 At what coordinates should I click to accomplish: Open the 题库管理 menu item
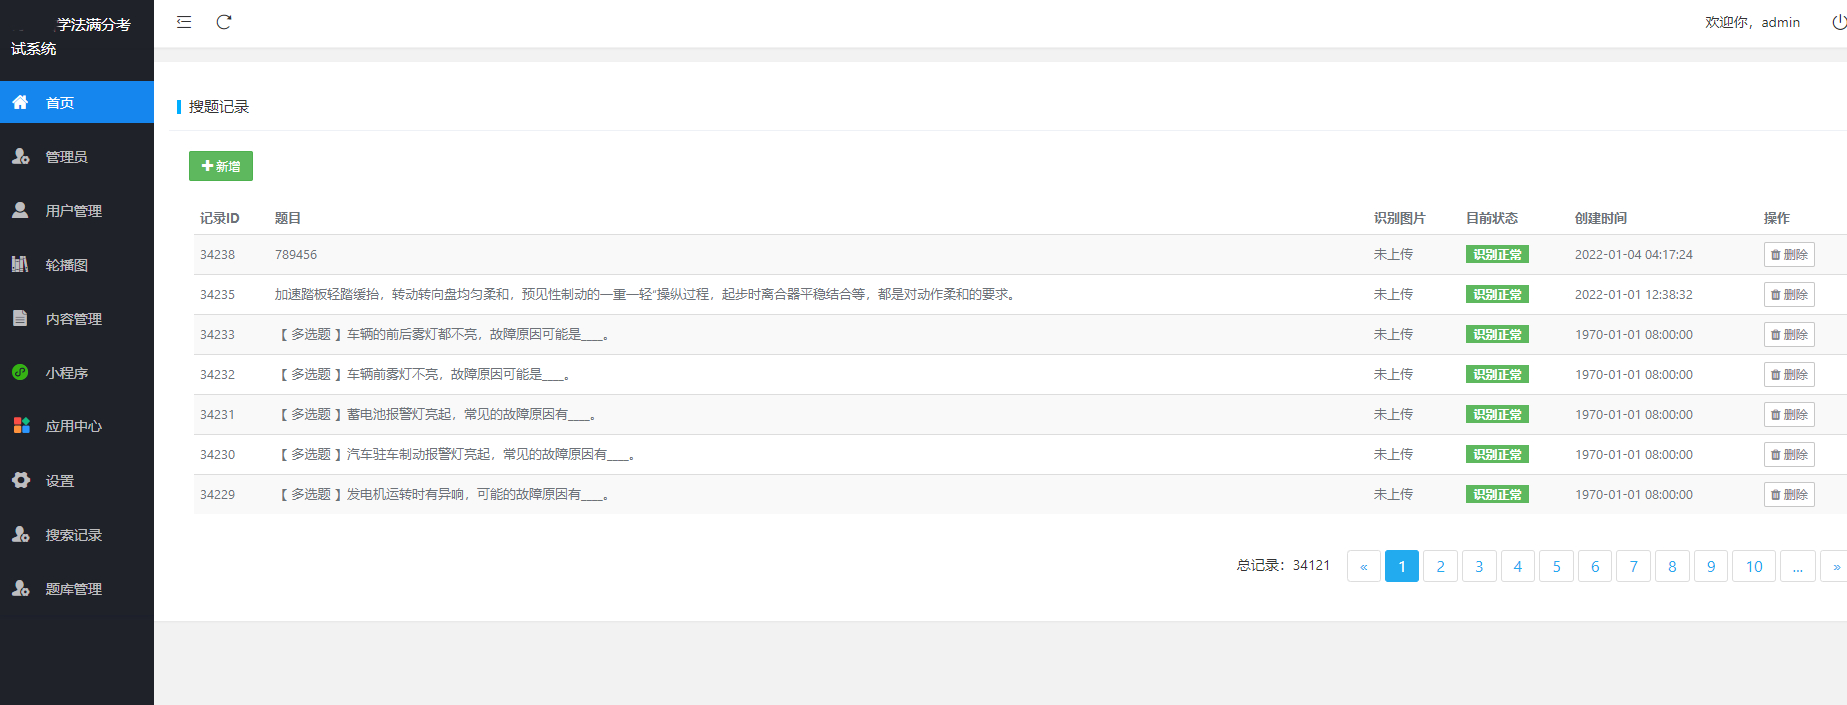77,588
